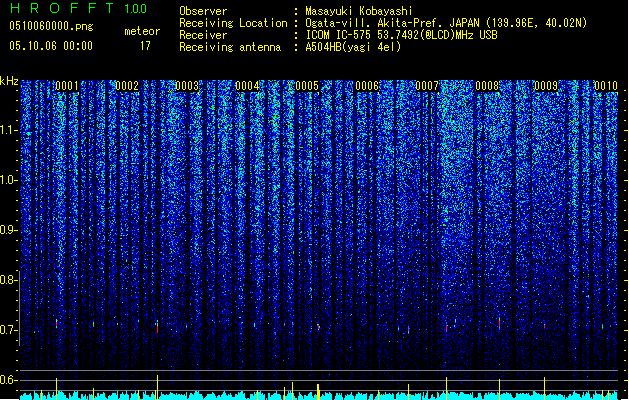Click the meteor count value 17

pyautogui.click(x=145, y=46)
